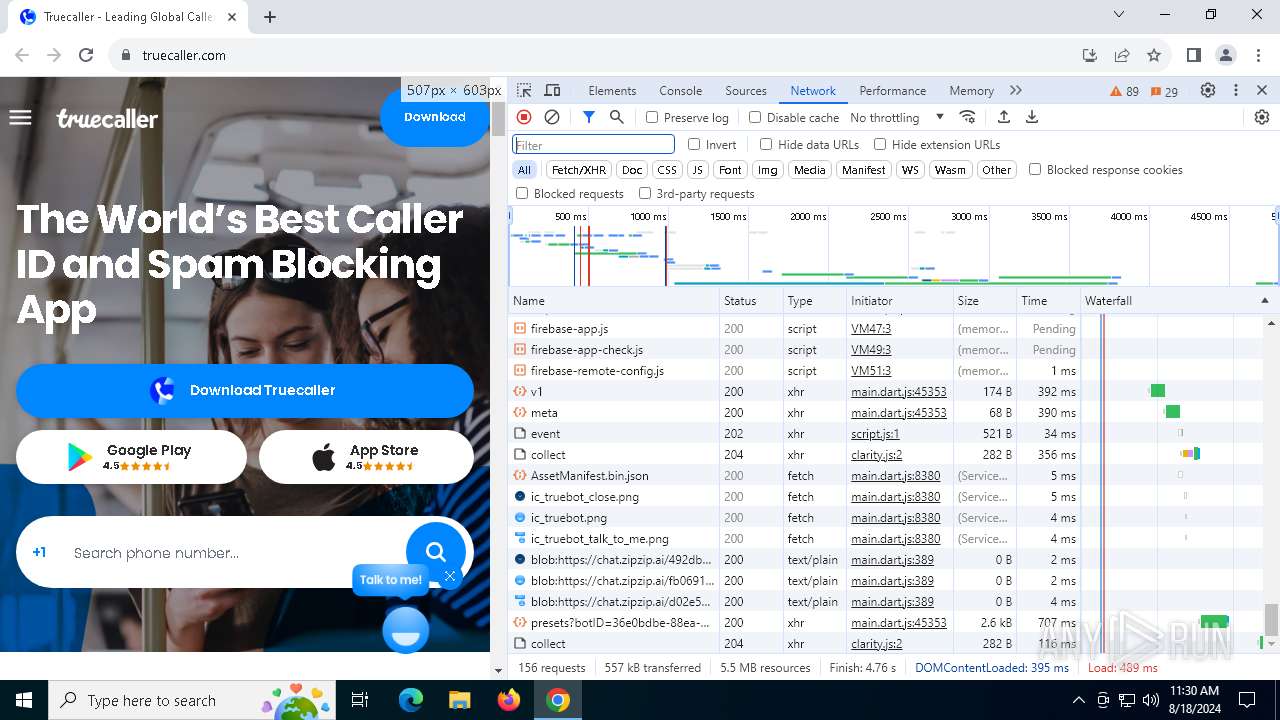Click the Filter text input

click(x=594, y=144)
